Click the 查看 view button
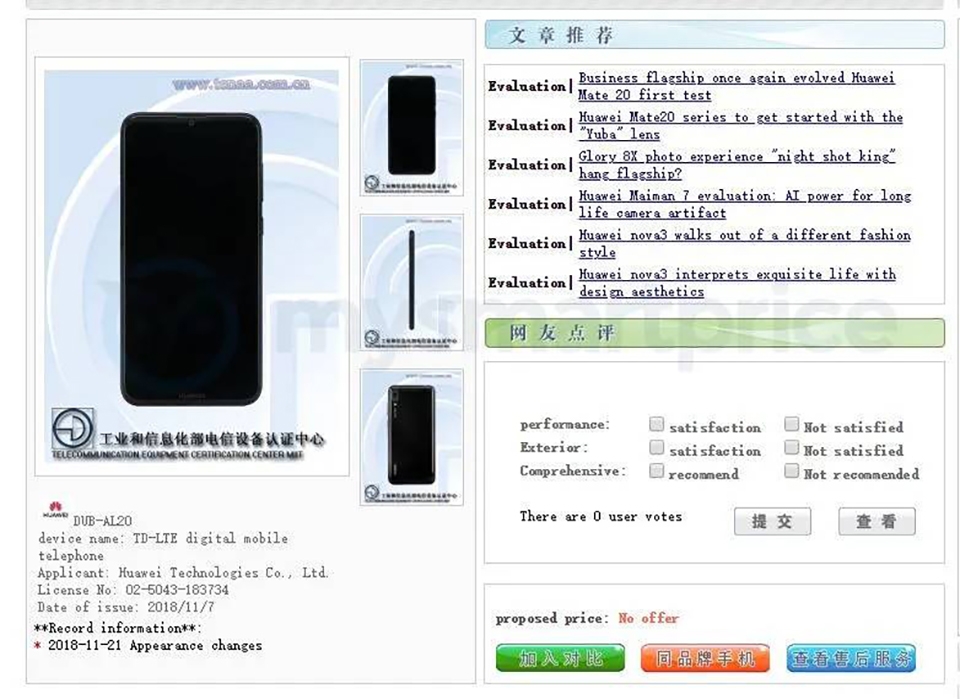Screen dimensions: 960x699 [x=877, y=521]
